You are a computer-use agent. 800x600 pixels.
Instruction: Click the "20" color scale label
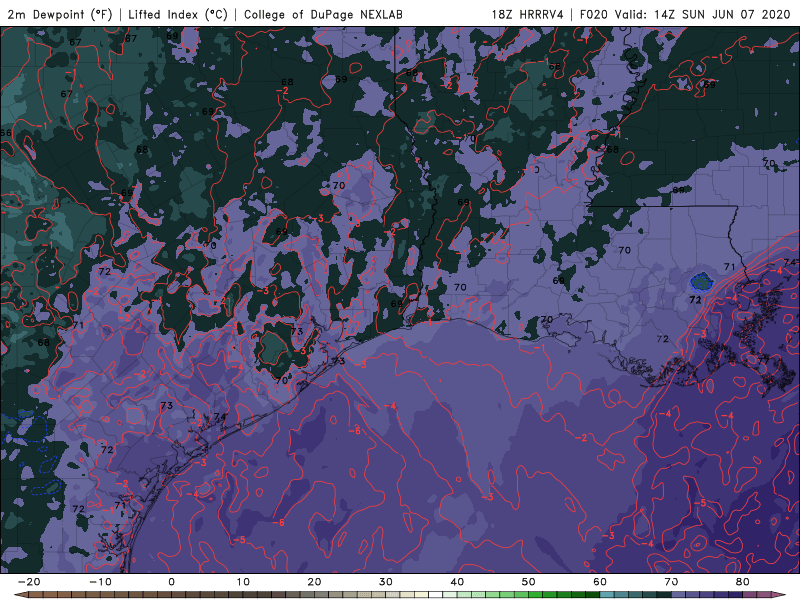pyautogui.click(x=314, y=582)
